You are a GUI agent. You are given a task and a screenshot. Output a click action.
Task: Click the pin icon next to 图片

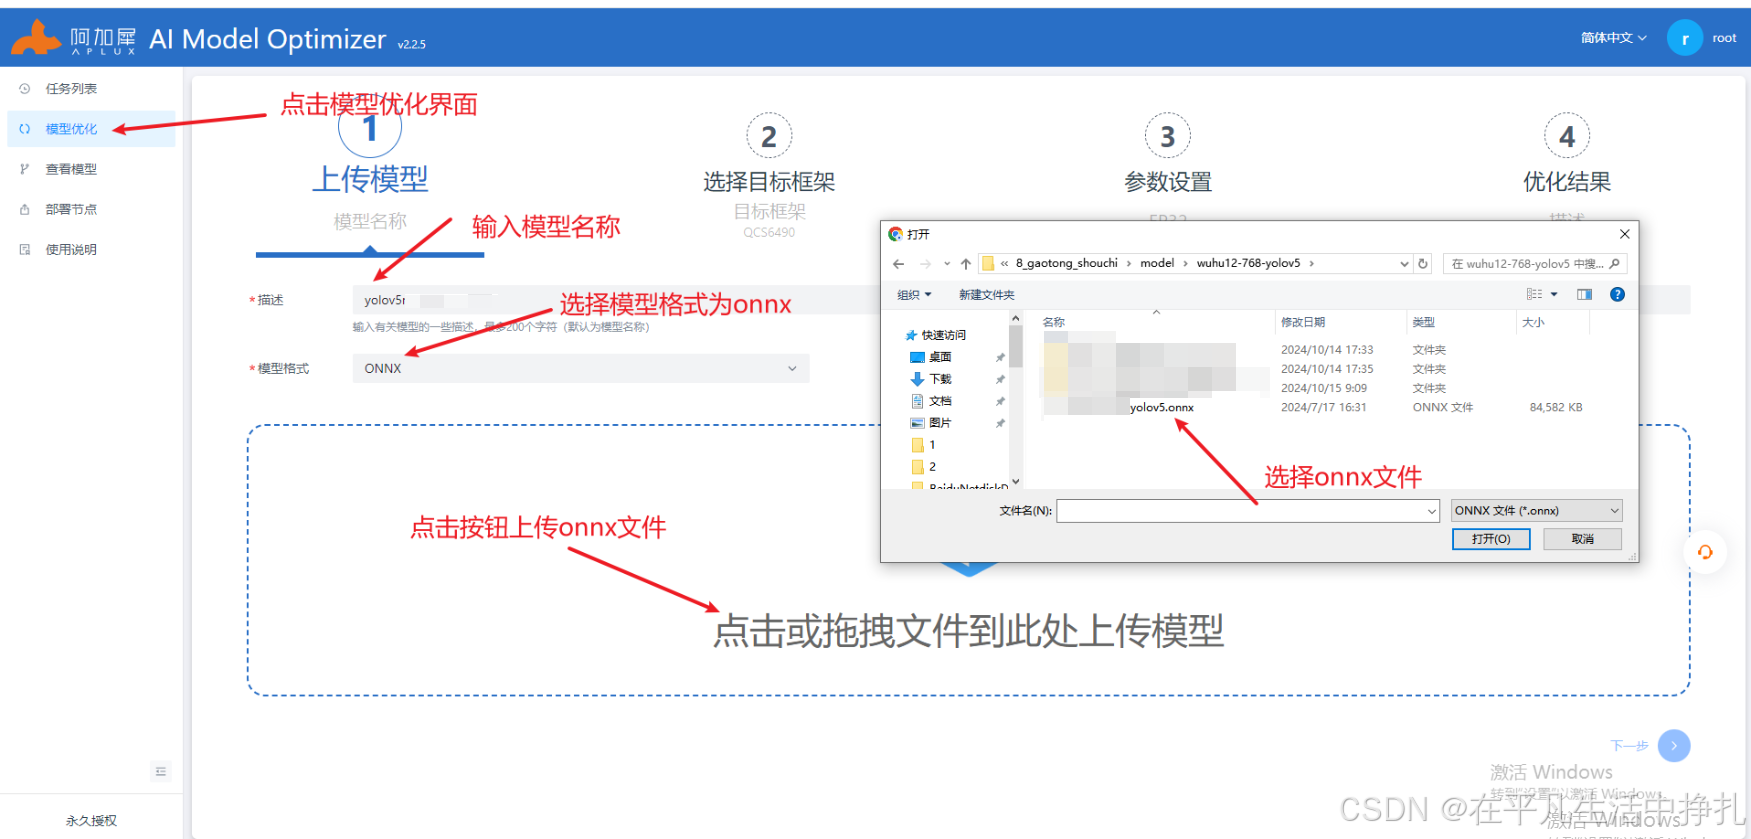pyautogui.click(x=1000, y=424)
